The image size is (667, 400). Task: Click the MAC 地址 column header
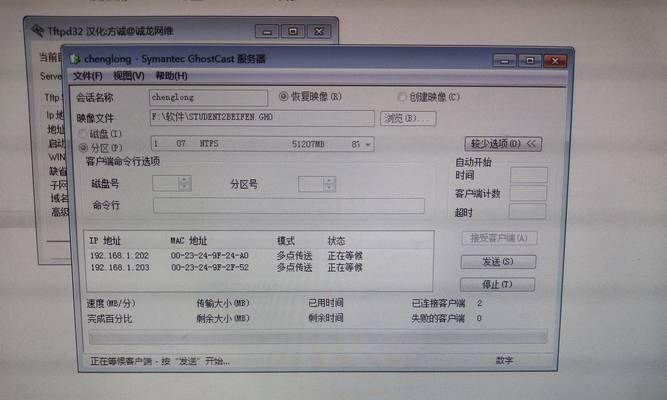[188, 241]
